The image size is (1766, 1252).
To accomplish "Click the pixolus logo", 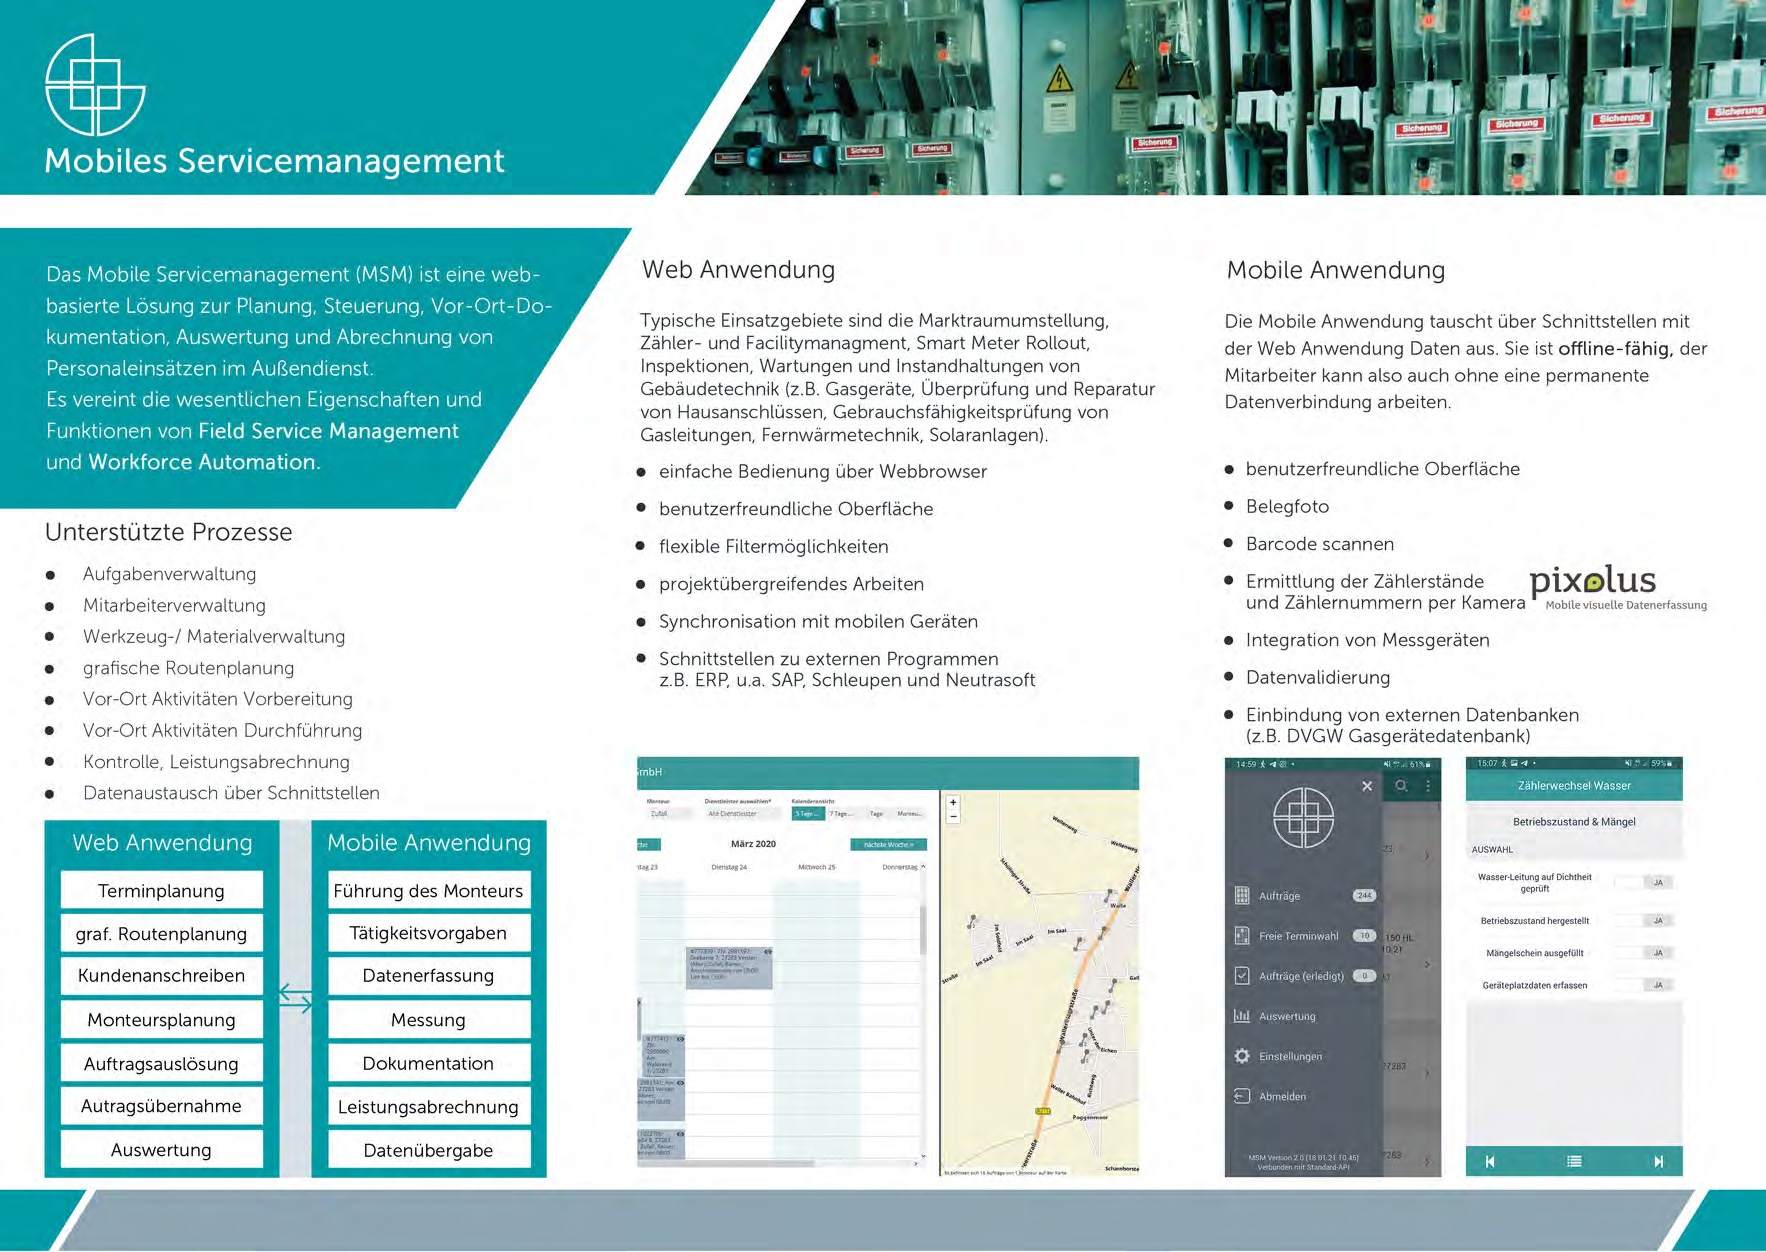I will point(1618,588).
